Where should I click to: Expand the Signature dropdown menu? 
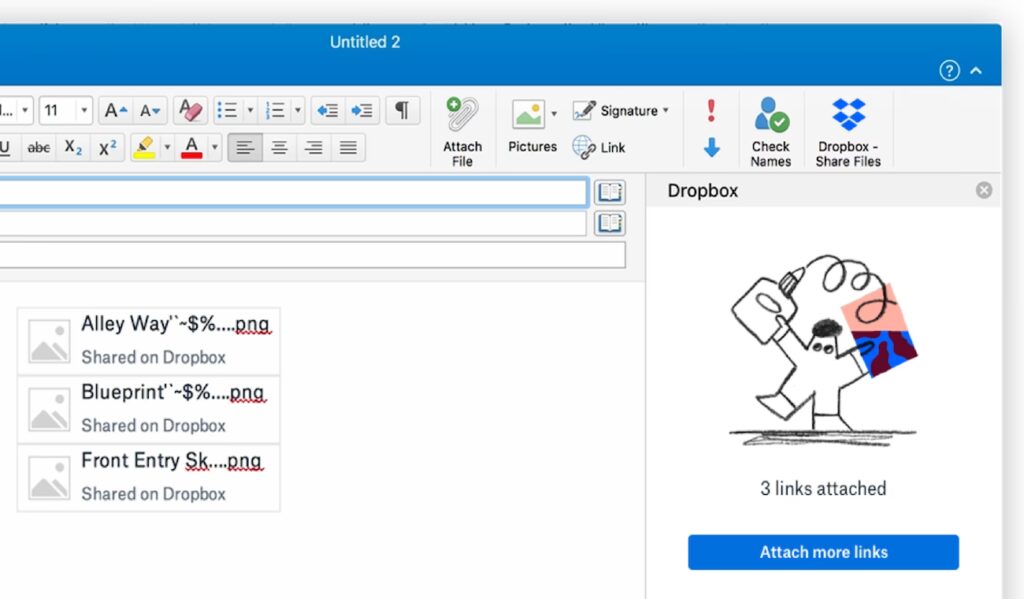(666, 111)
